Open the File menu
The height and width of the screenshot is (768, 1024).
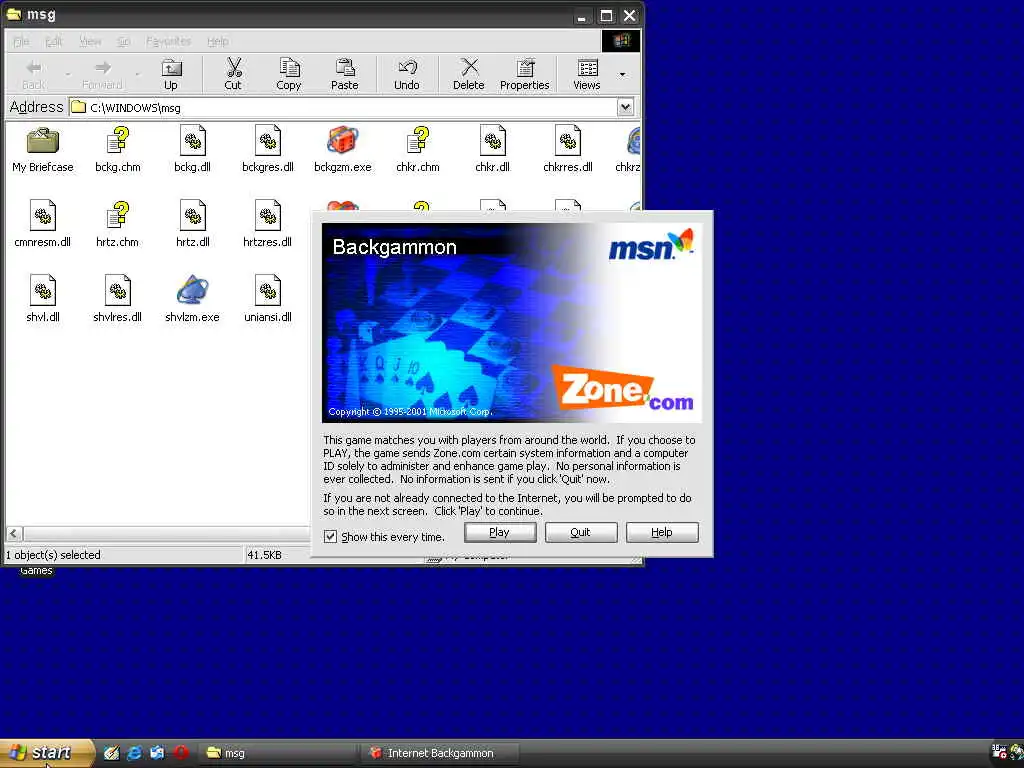(21, 41)
